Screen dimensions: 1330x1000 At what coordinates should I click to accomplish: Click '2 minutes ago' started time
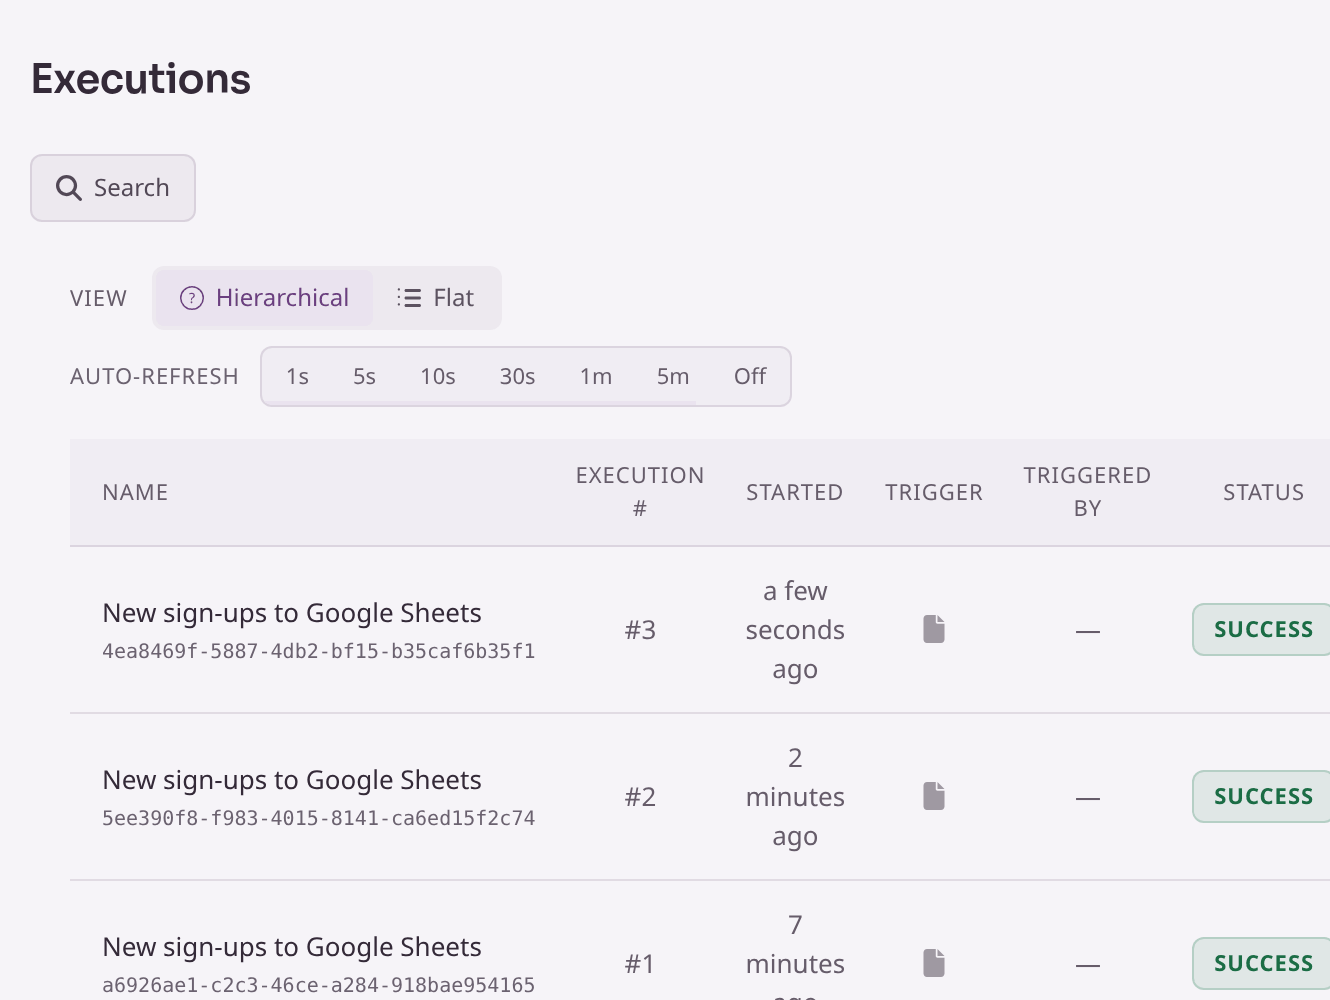tap(795, 797)
